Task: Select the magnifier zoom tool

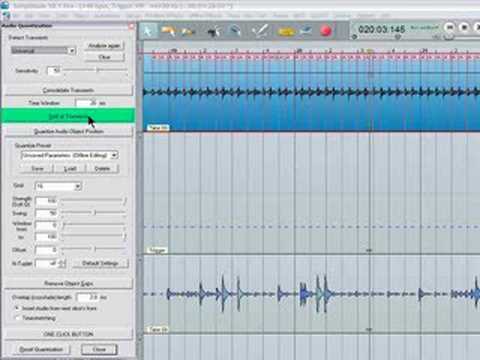Action: tap(236, 31)
